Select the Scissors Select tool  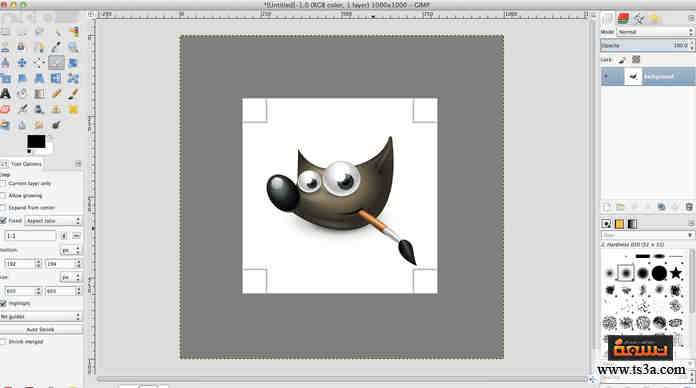point(5,47)
